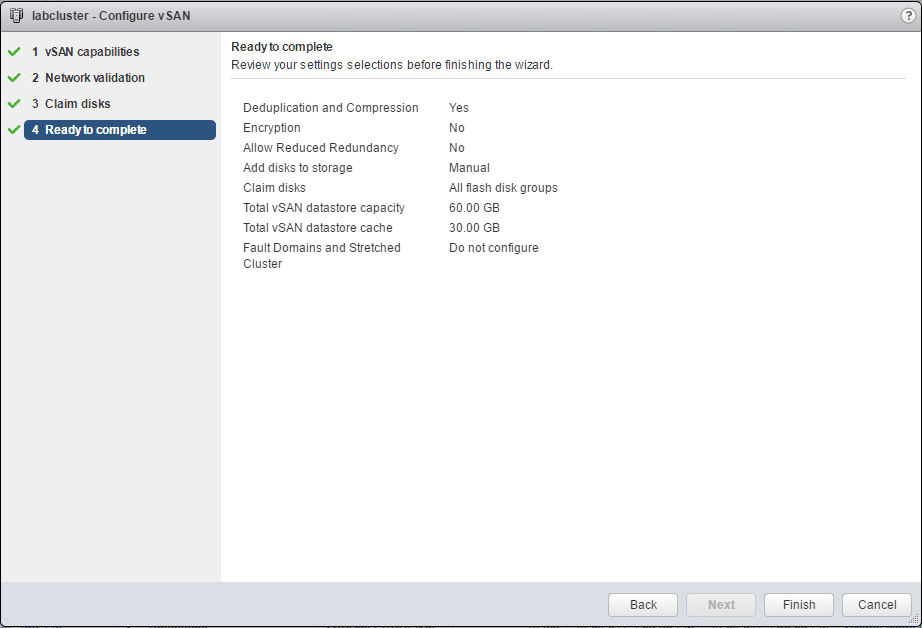Click the green checkmark beside Claim disks
The image size is (922, 628).
[14, 103]
